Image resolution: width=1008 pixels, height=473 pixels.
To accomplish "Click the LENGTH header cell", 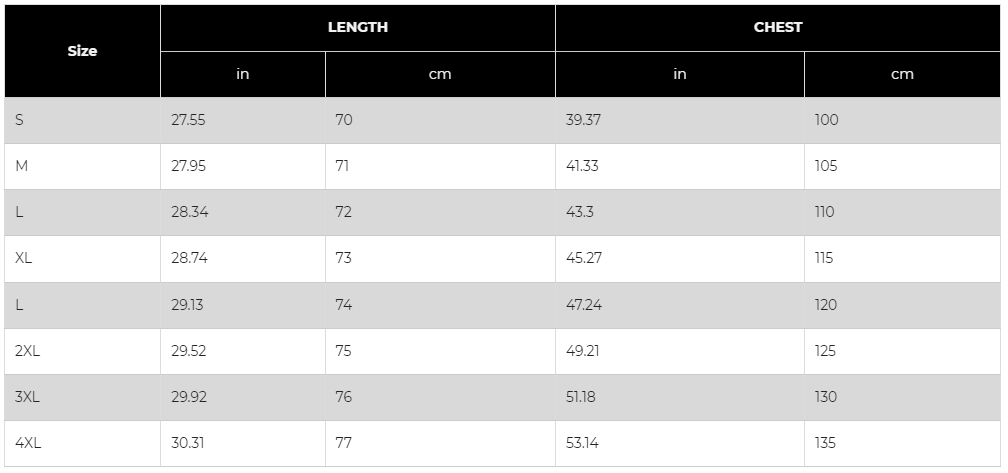I will point(357,28).
